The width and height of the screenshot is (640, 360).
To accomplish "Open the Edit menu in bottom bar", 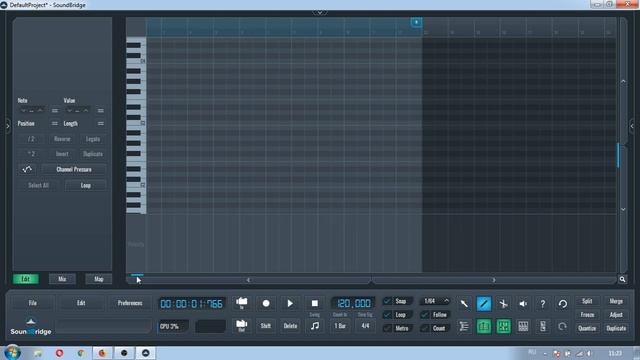I will (81, 303).
